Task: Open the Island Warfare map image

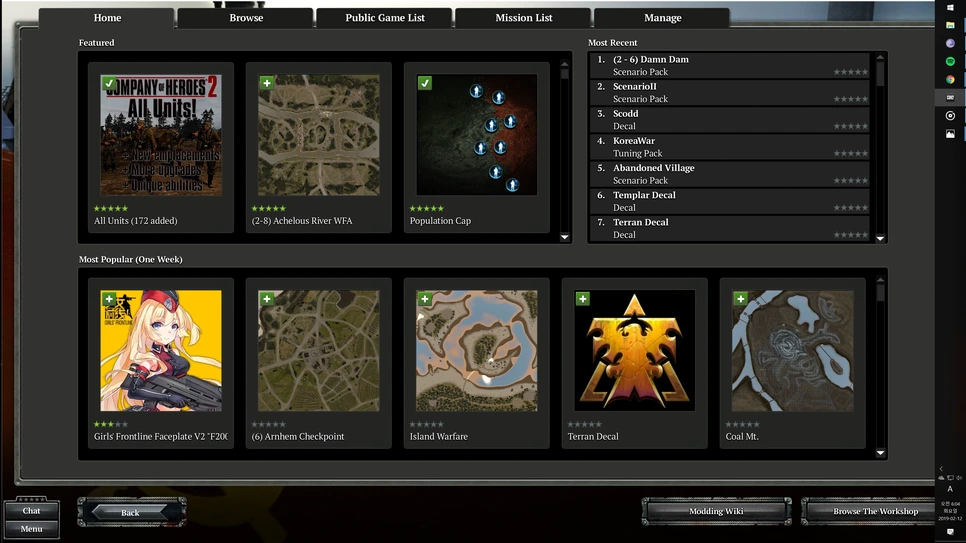Action: point(477,351)
